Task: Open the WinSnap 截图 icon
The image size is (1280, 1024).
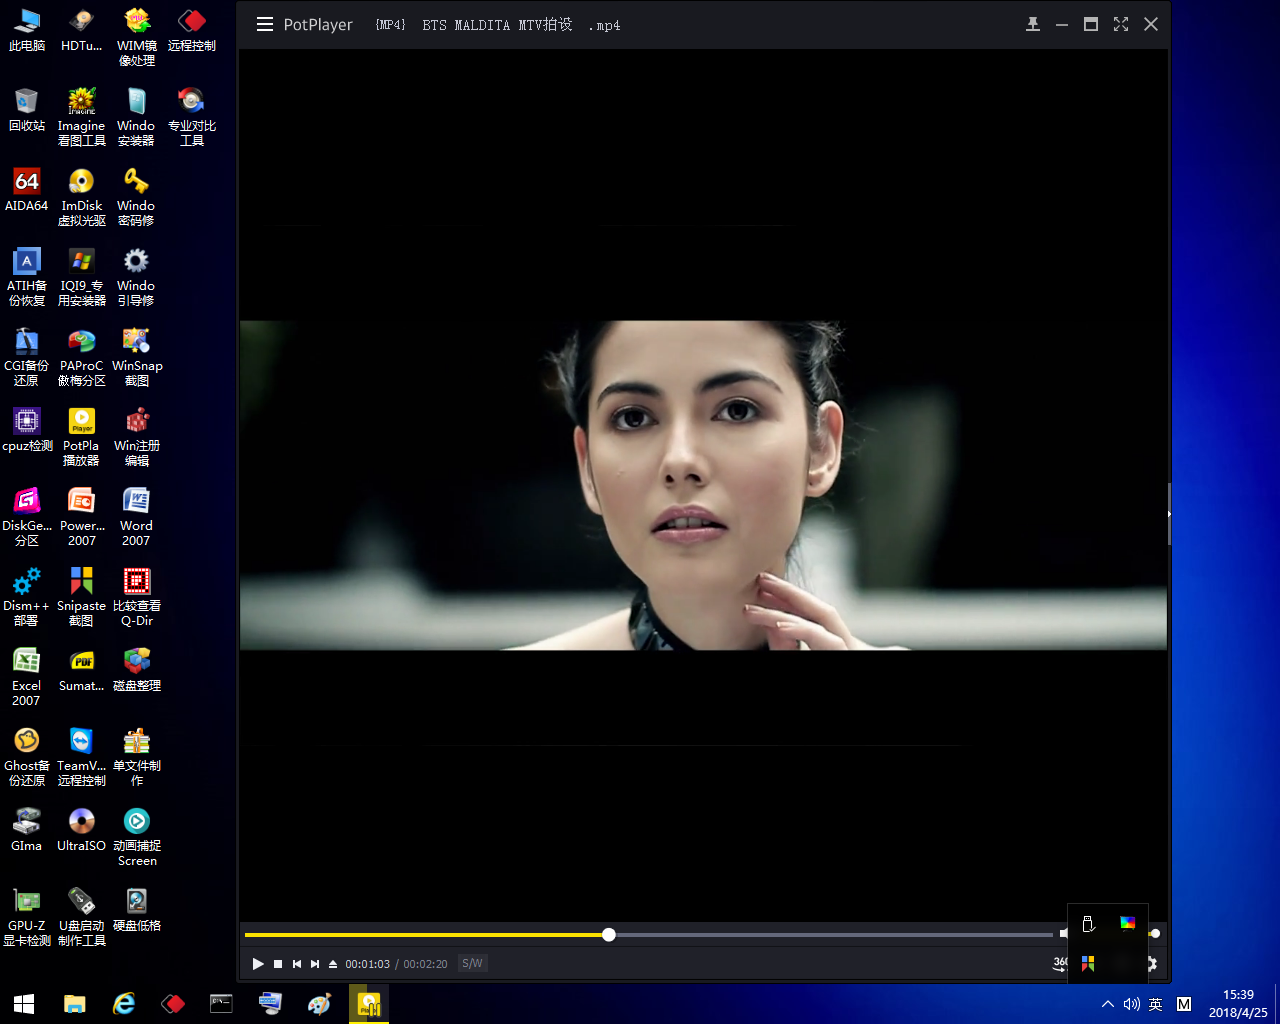Action: tap(137, 357)
